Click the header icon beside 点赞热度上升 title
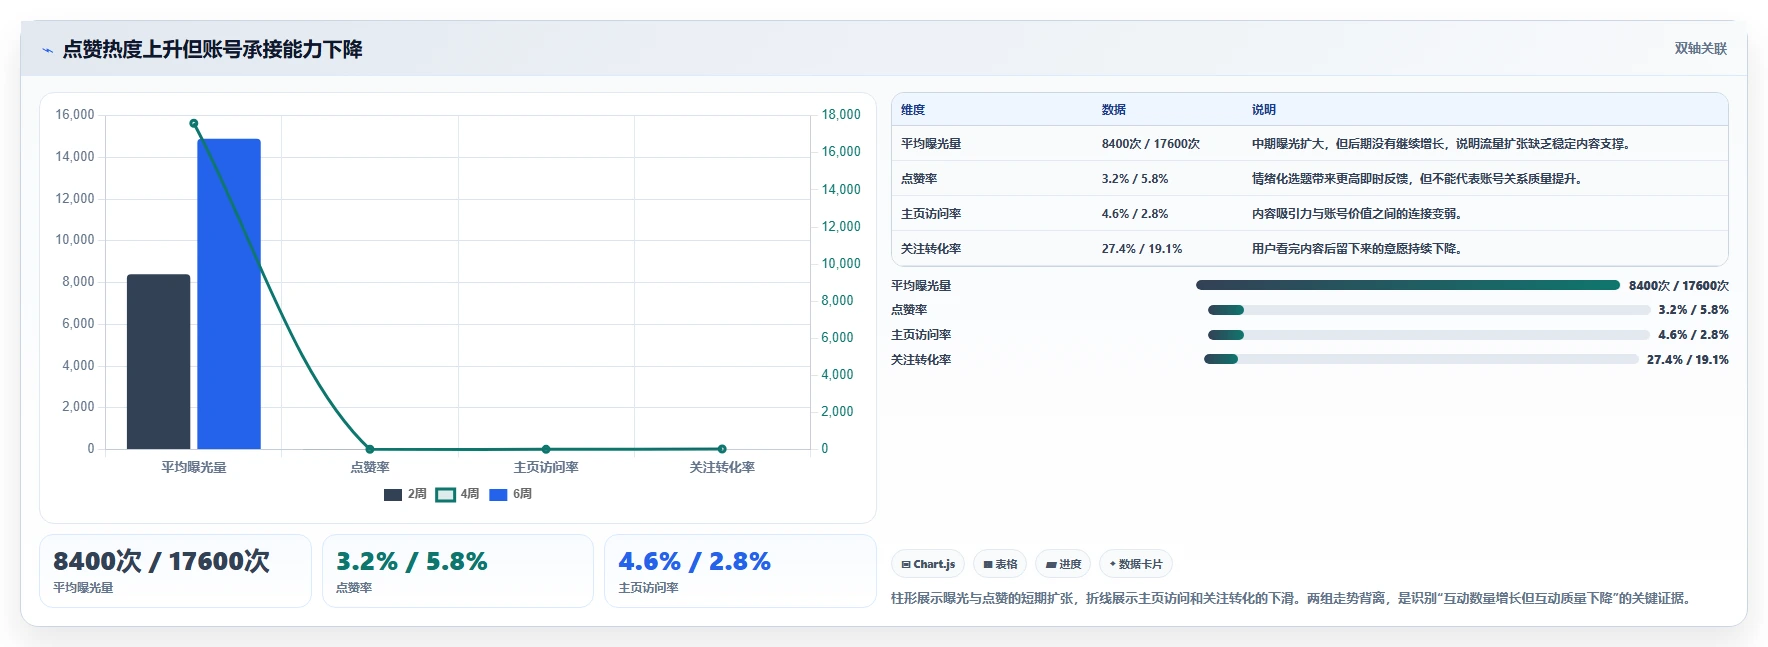The height and width of the screenshot is (647, 1768). 47,50
